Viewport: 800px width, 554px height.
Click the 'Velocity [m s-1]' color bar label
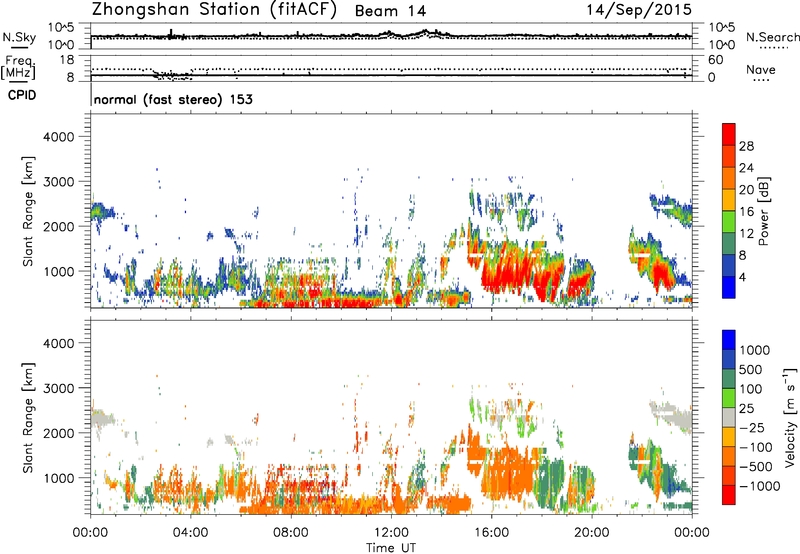coord(790,417)
